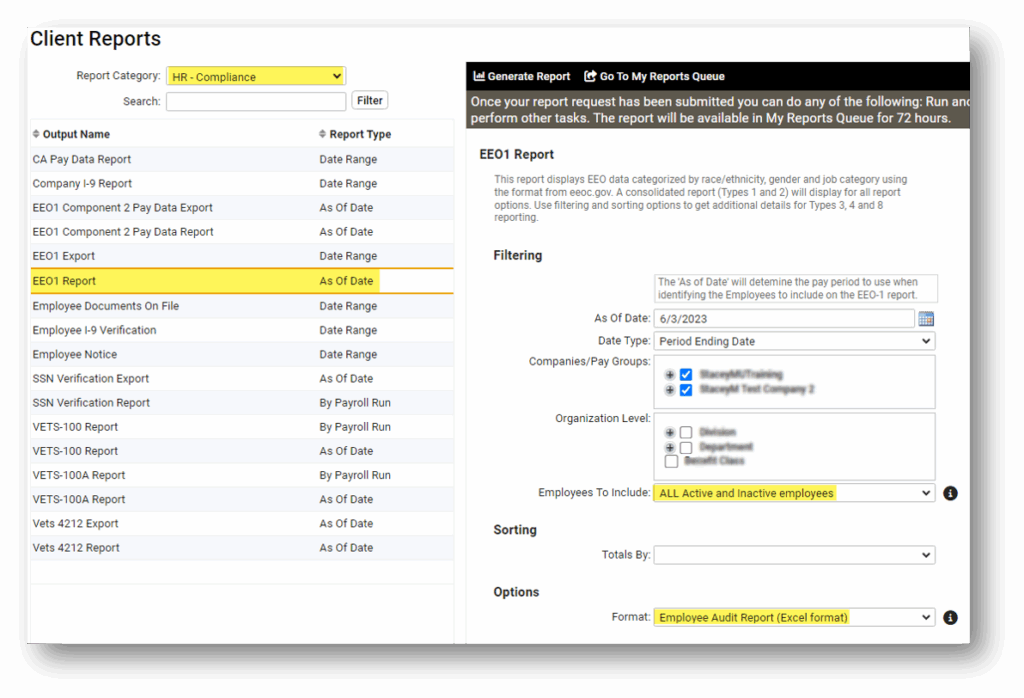Click the Search input field
The height and width of the screenshot is (698, 1024).
(x=256, y=101)
